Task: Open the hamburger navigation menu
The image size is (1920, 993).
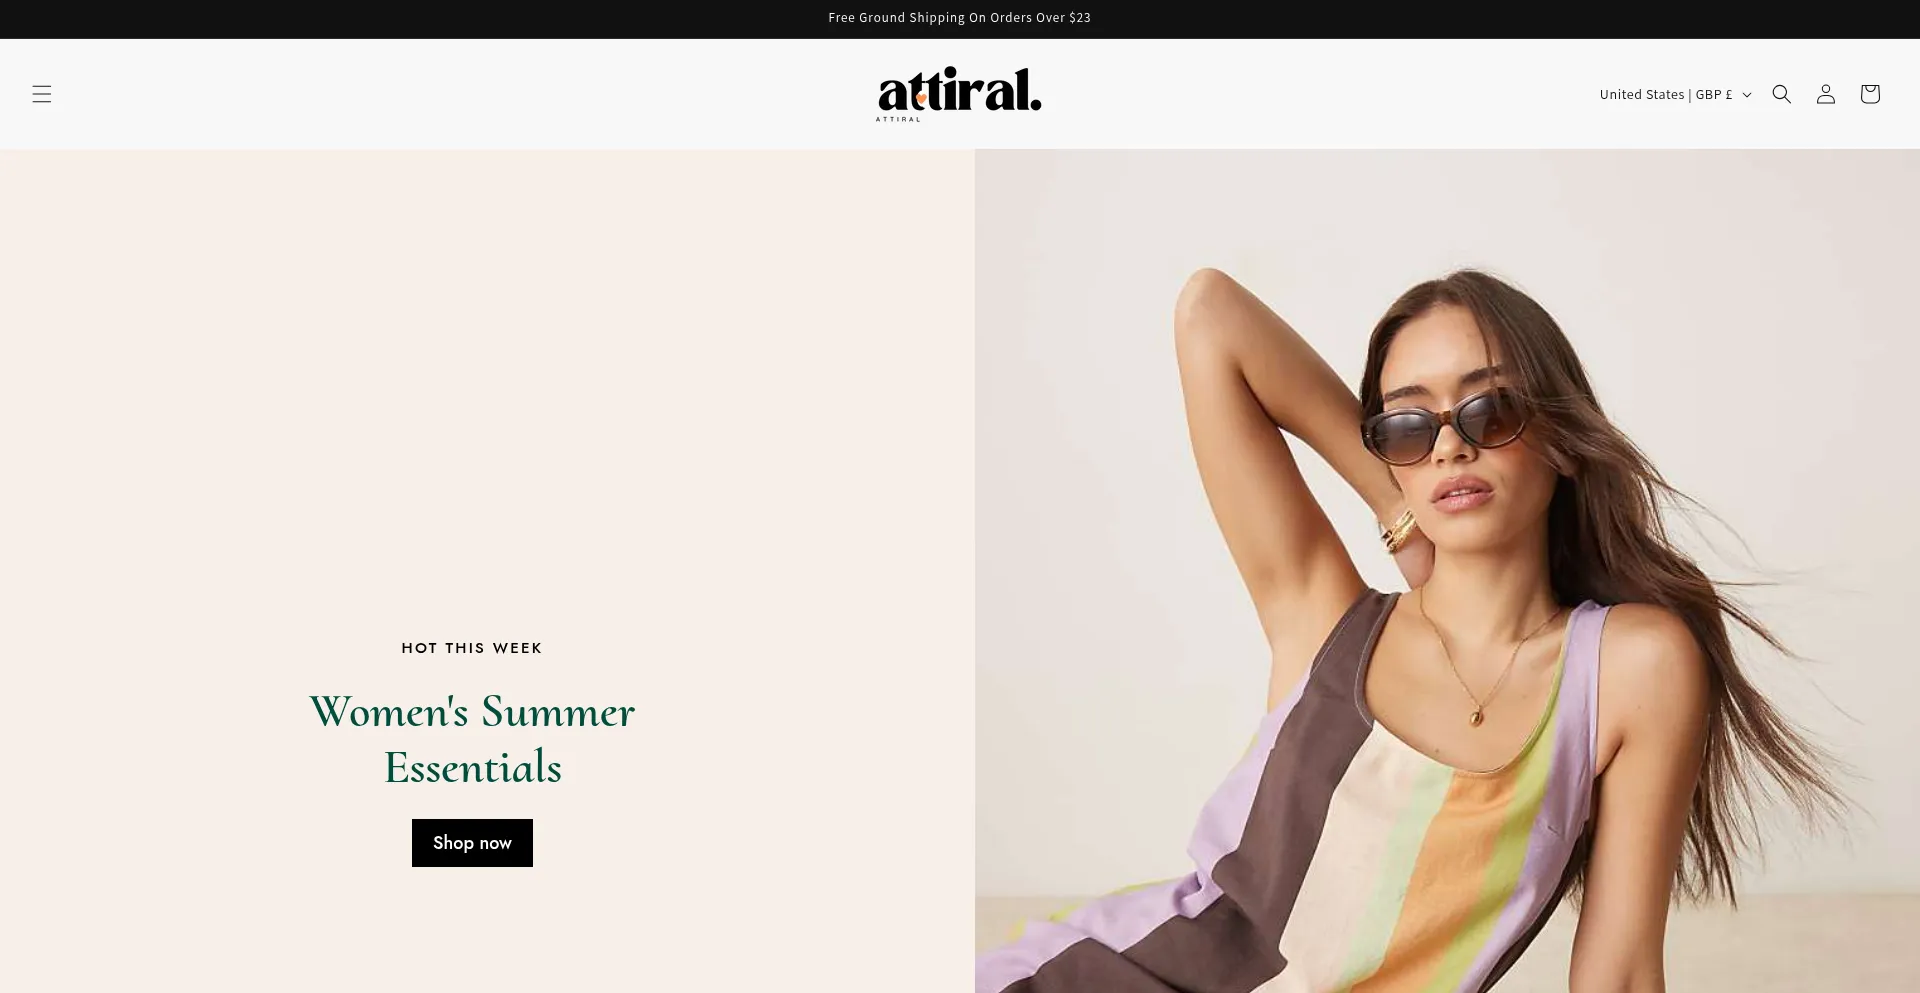Action: pyautogui.click(x=42, y=94)
